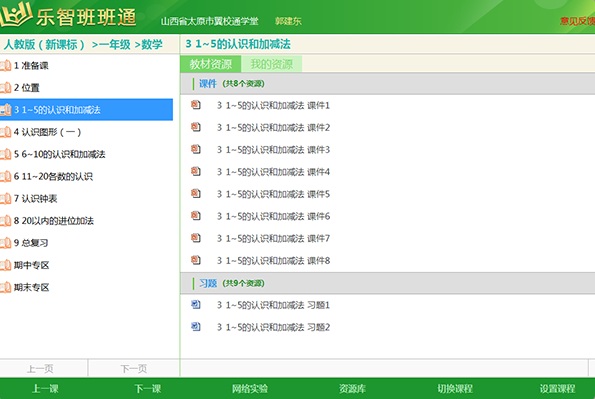Click the book icon beside 8 20以内的进位加法

tap(5, 221)
